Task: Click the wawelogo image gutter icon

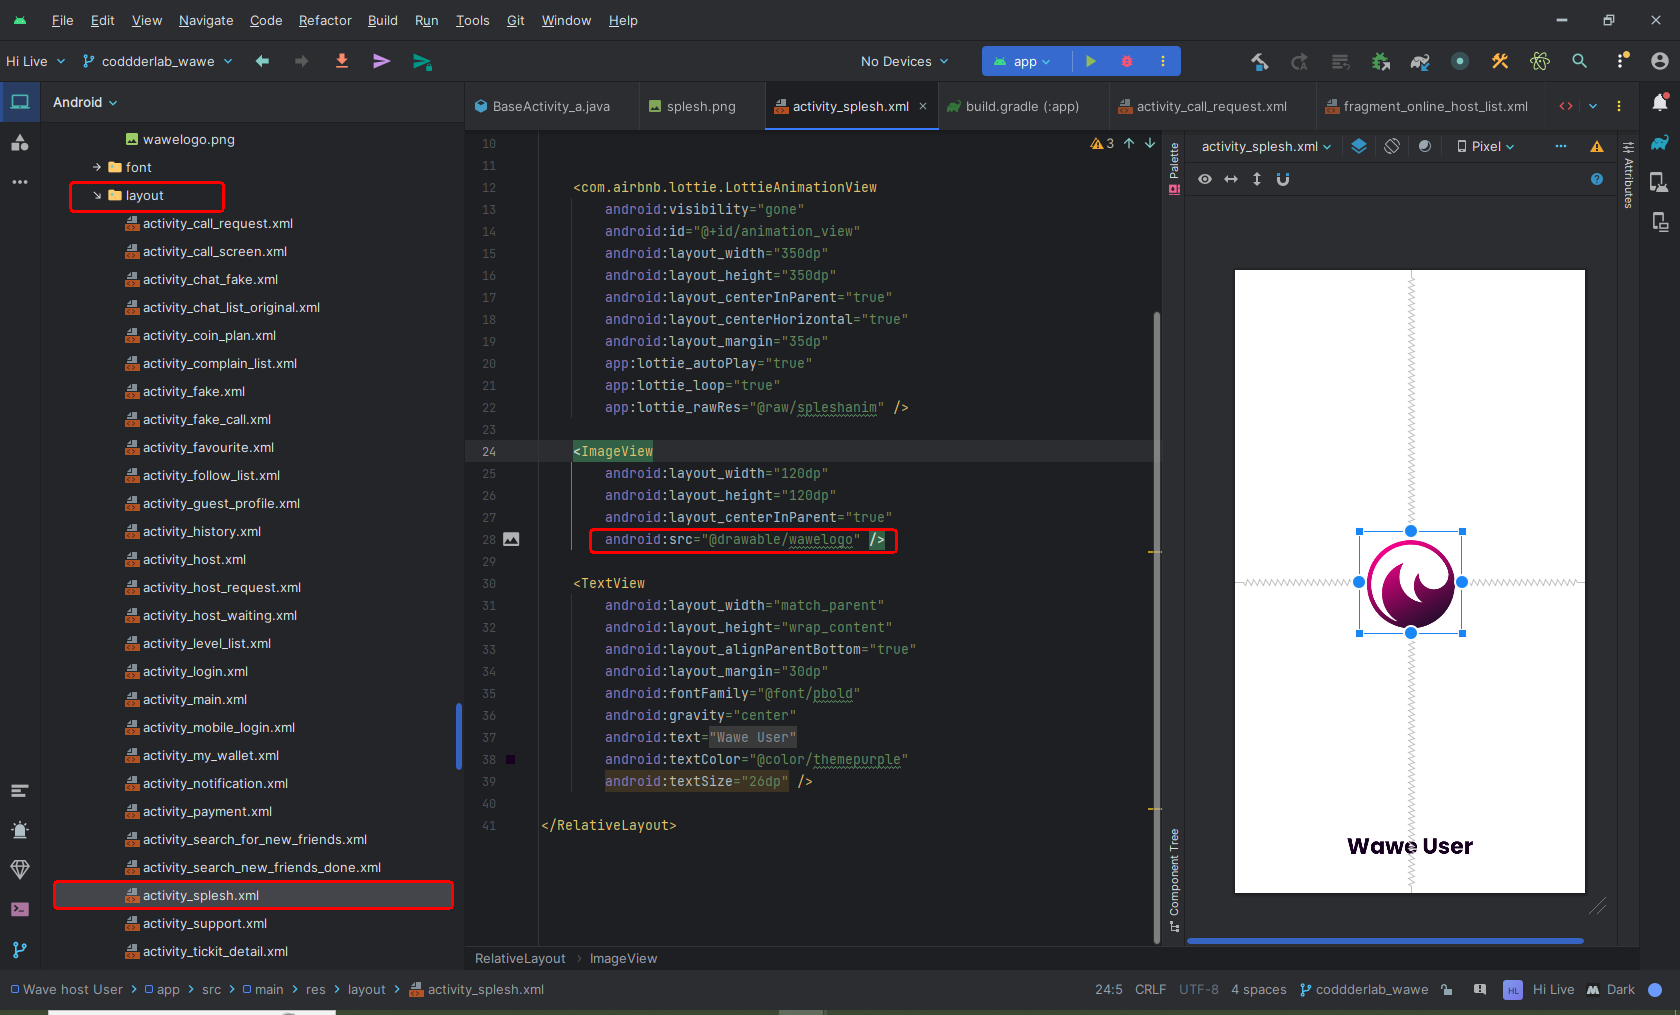Action: coord(511,539)
